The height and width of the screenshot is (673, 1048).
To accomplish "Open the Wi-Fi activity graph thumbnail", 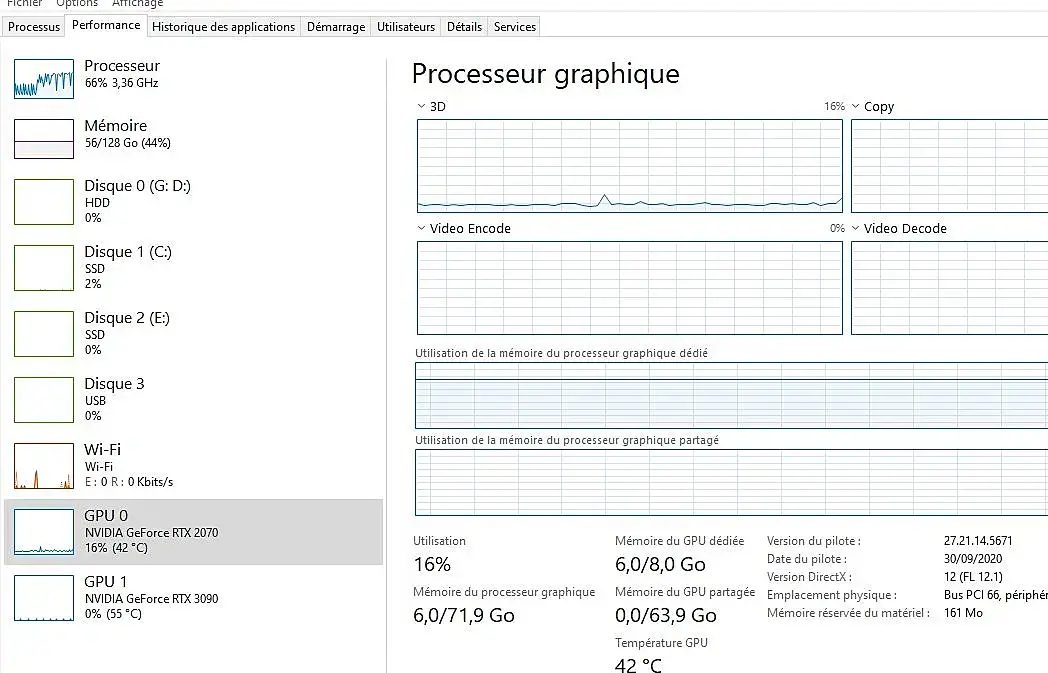I will click(44, 465).
